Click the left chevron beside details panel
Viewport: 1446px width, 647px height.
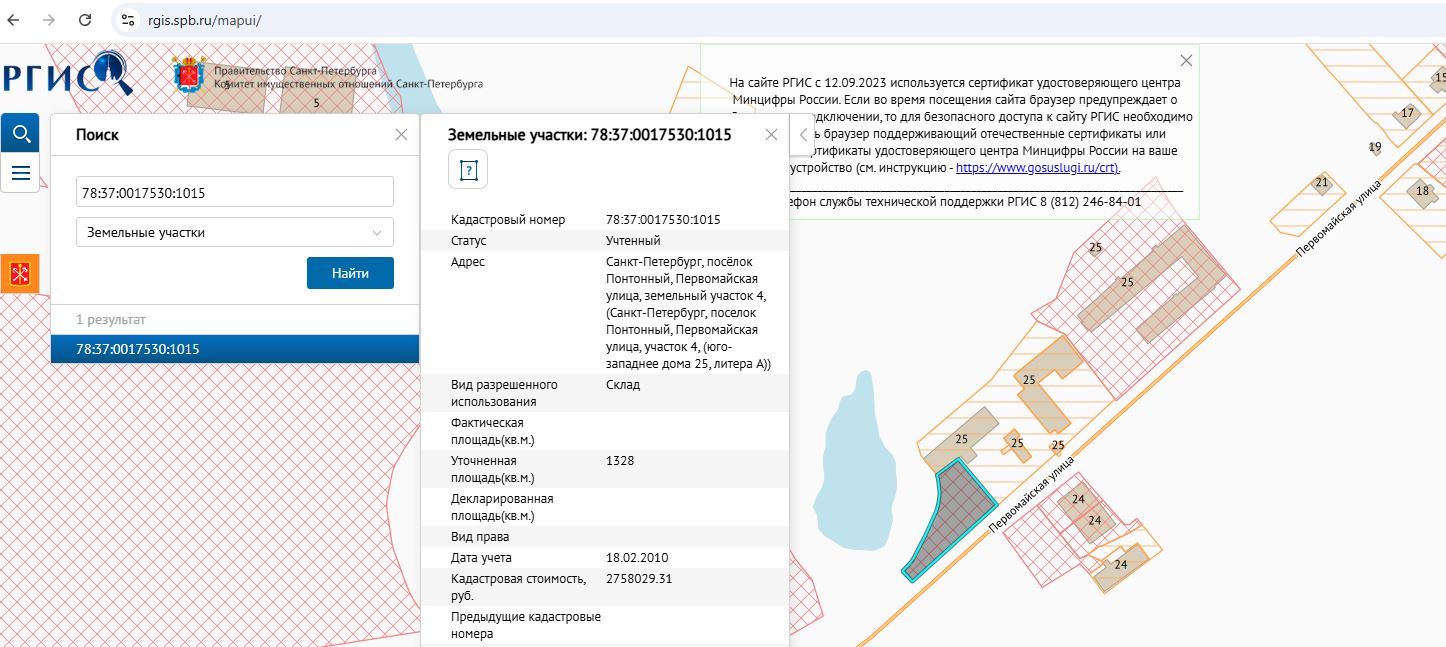pyautogui.click(x=803, y=134)
